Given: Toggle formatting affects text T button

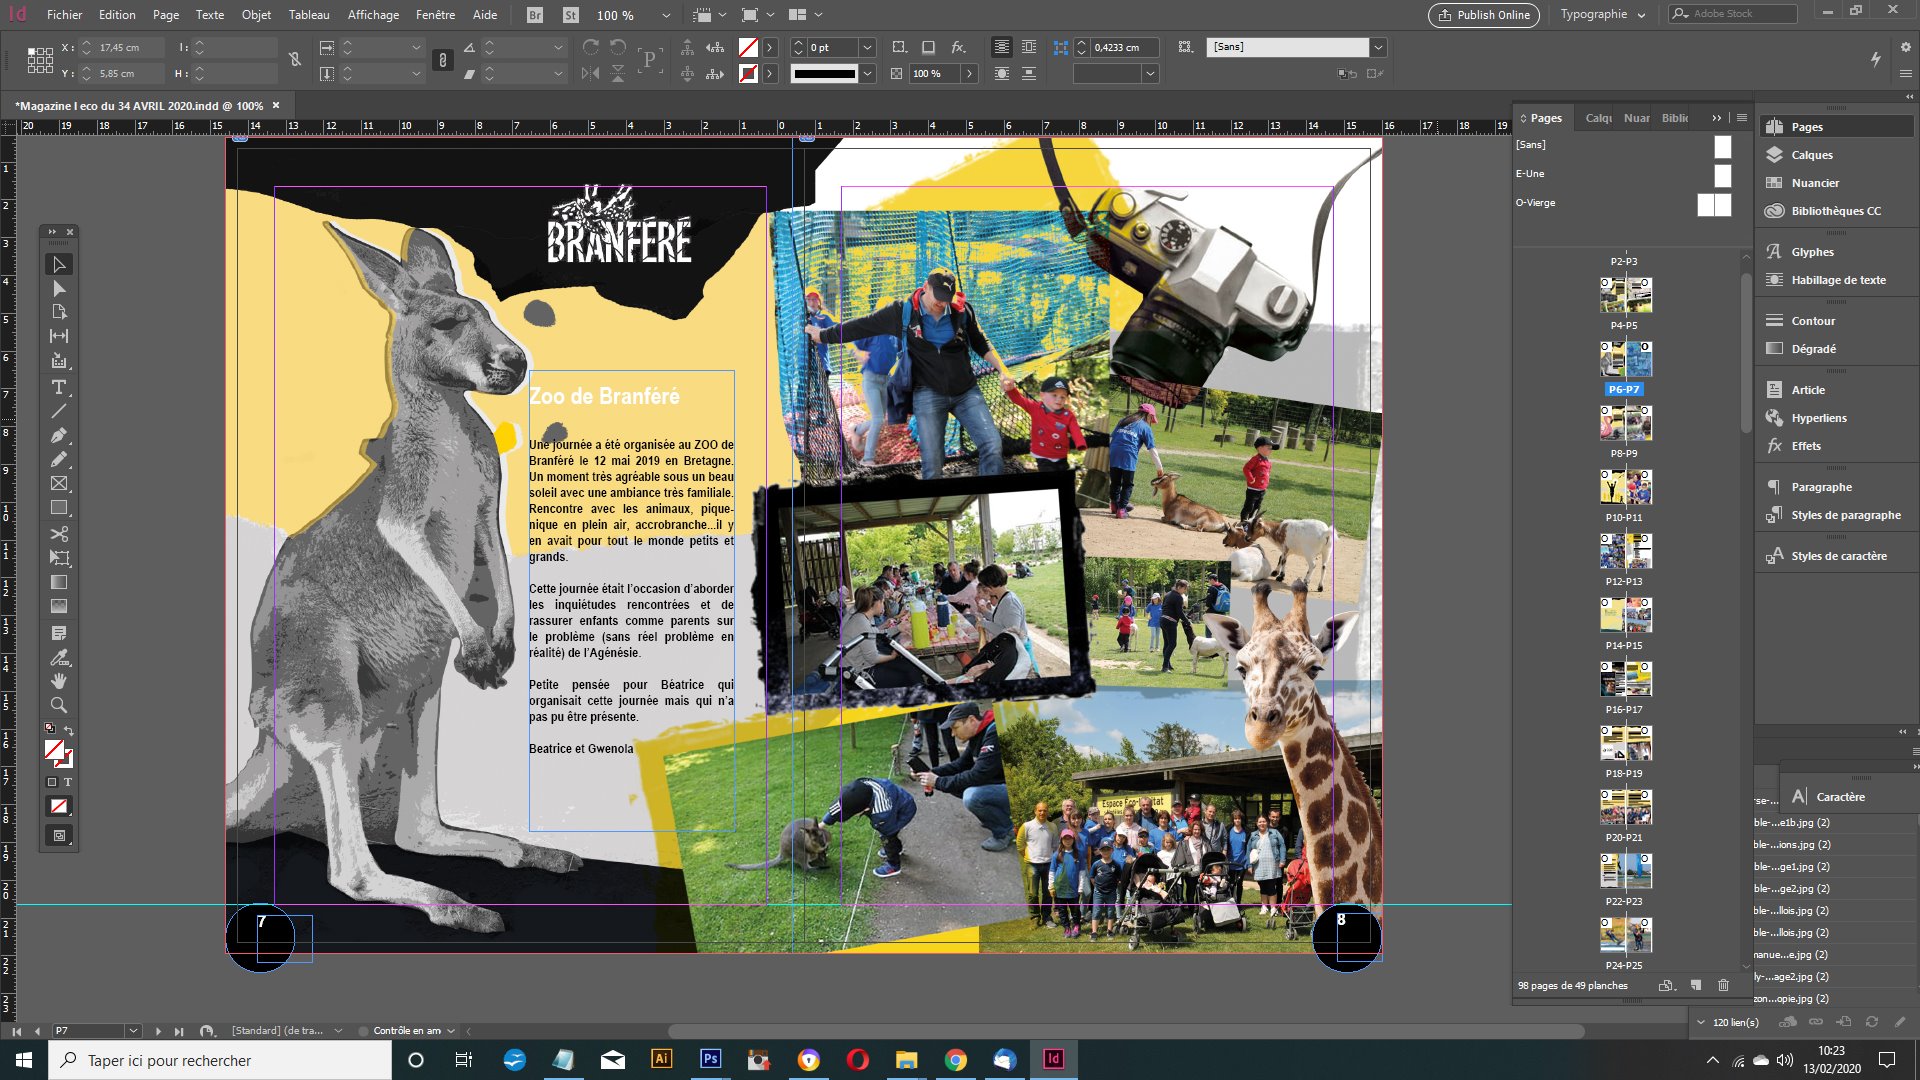Looking at the screenshot, I should pos(68,782).
